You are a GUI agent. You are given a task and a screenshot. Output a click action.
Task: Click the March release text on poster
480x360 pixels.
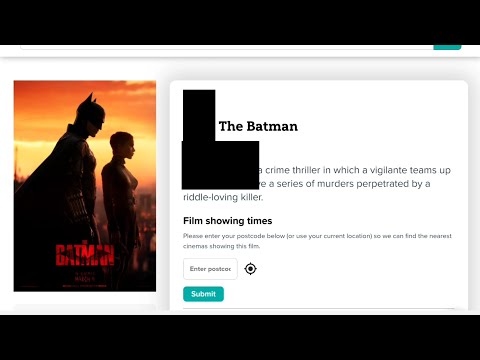click(85, 276)
